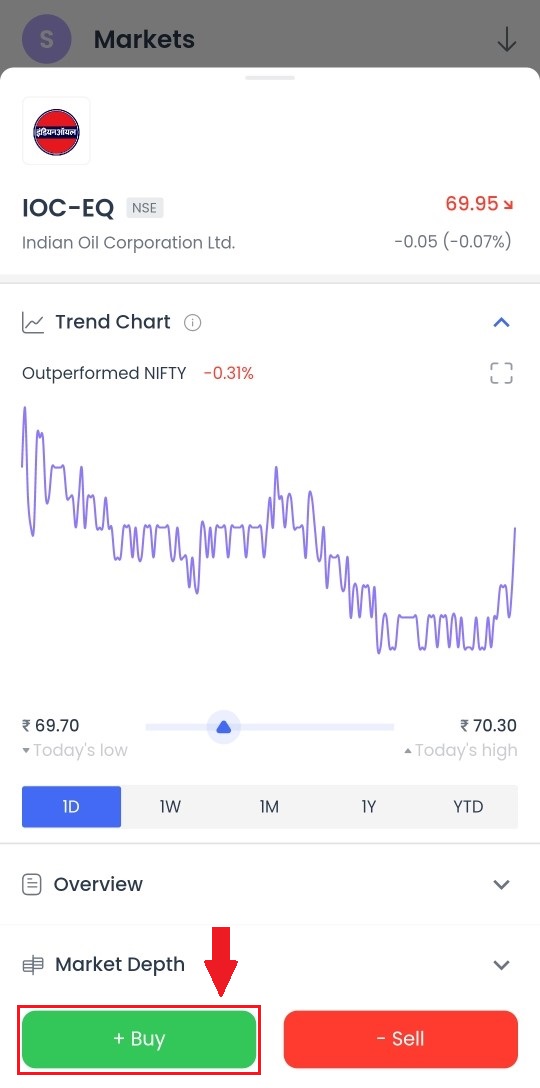
Task: Tap the down arrow icon beside Markets
Action: pos(507,40)
